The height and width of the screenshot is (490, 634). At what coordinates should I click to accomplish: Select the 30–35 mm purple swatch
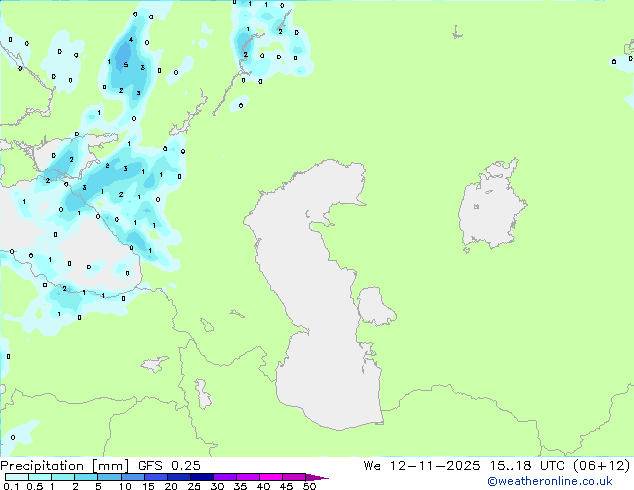click(224, 477)
